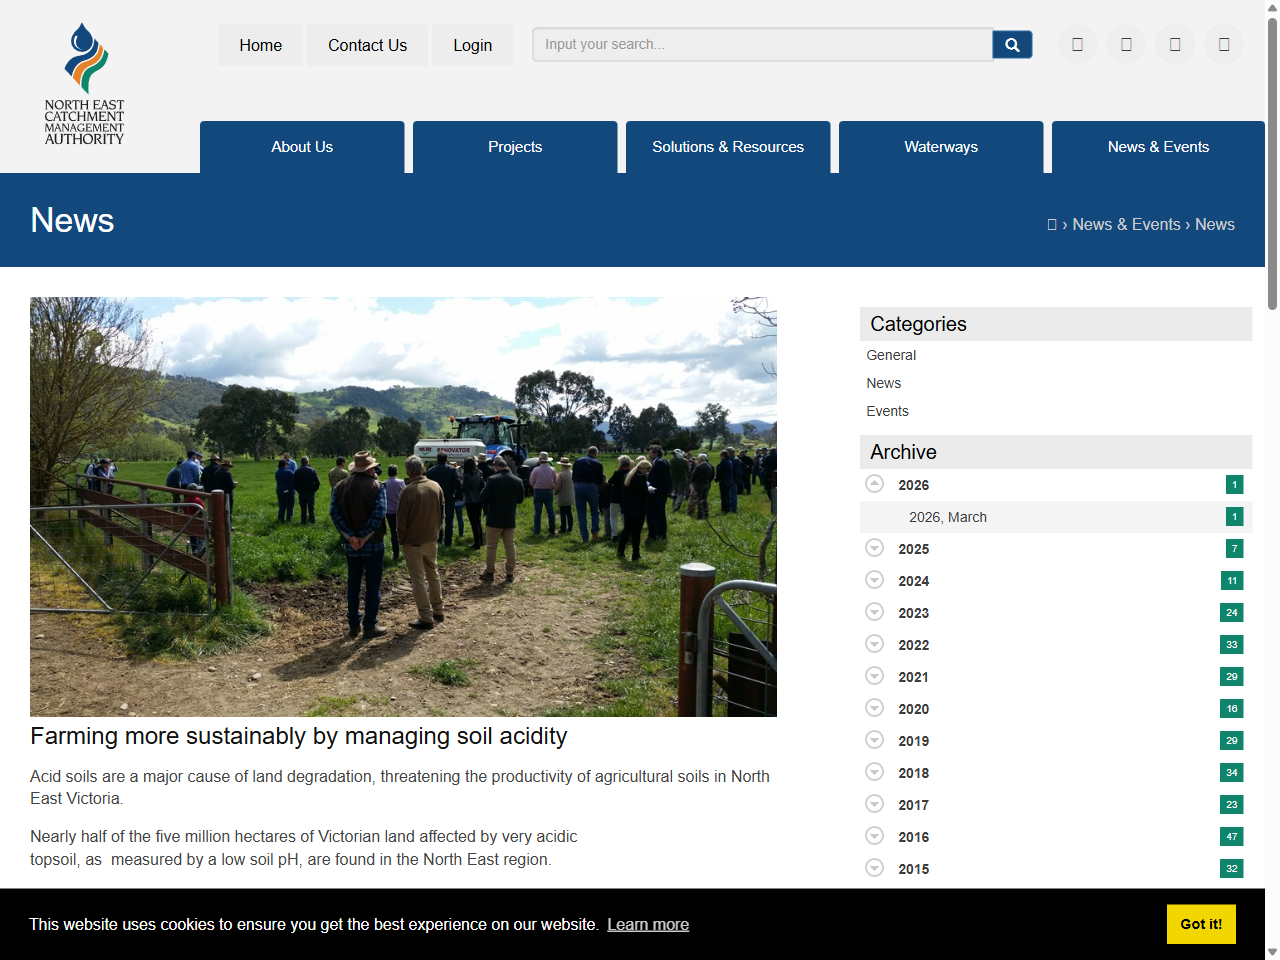Click the search magnifying glass icon
1280x960 pixels.
(x=1012, y=44)
